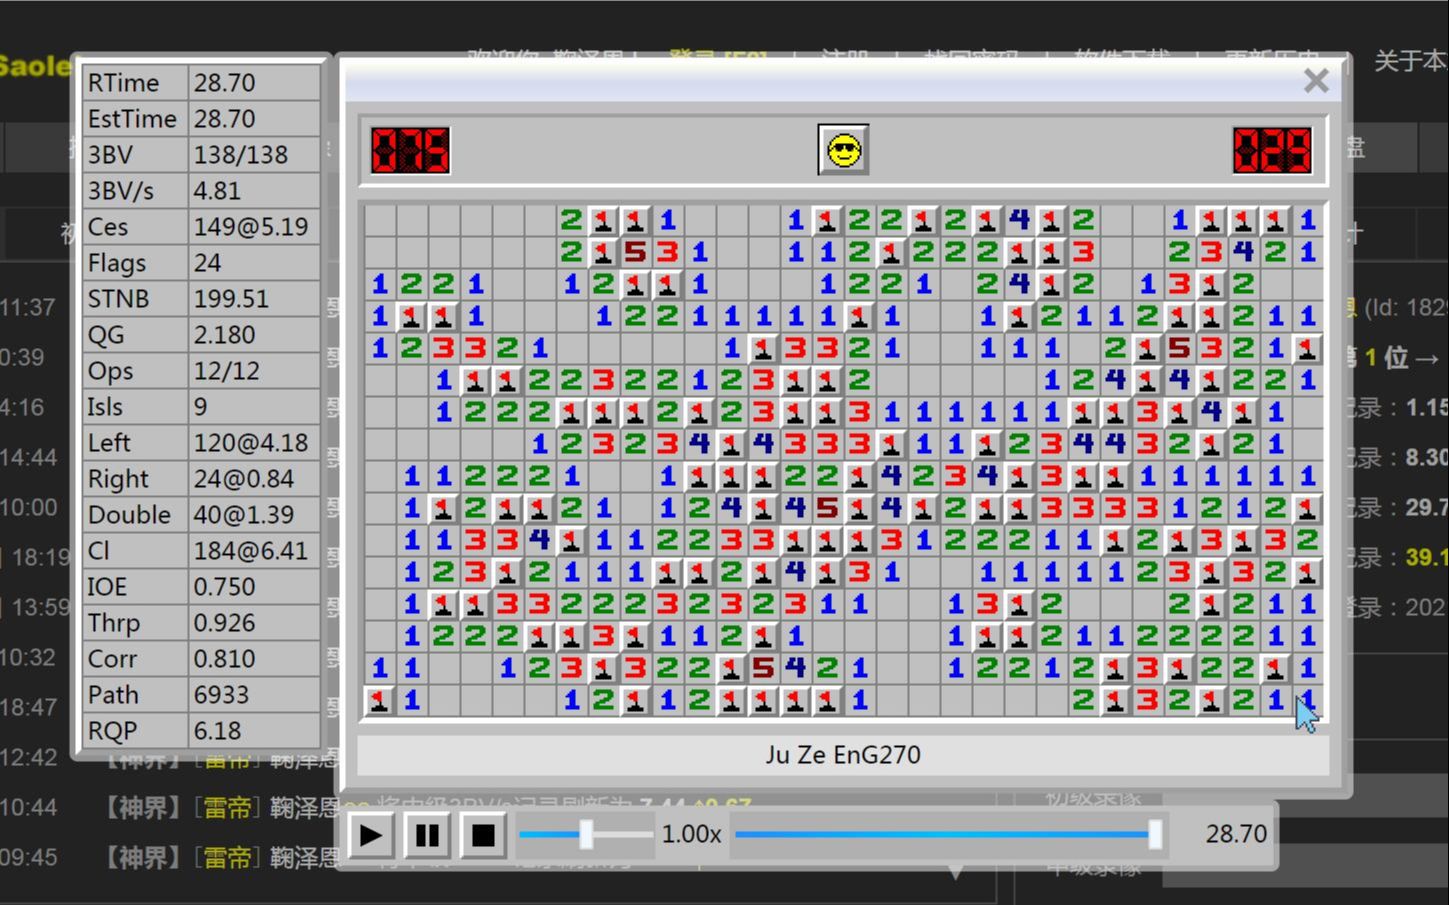Image resolution: width=1449 pixels, height=905 pixels.
Task: Click the 1.00x playback speed label
Action: tap(691, 834)
